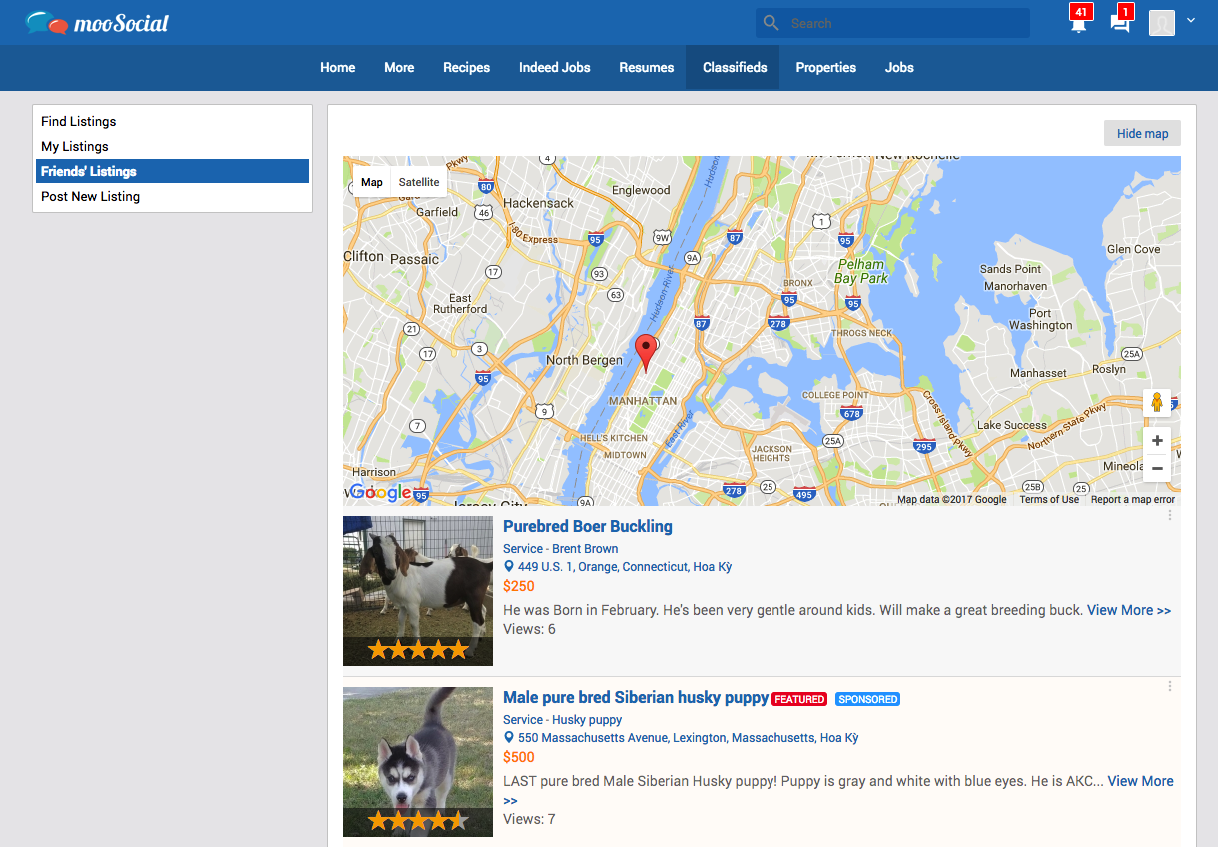This screenshot has height=847, width=1218.
Task: Open the messages icon with 1 unread
Action: [1121, 21]
